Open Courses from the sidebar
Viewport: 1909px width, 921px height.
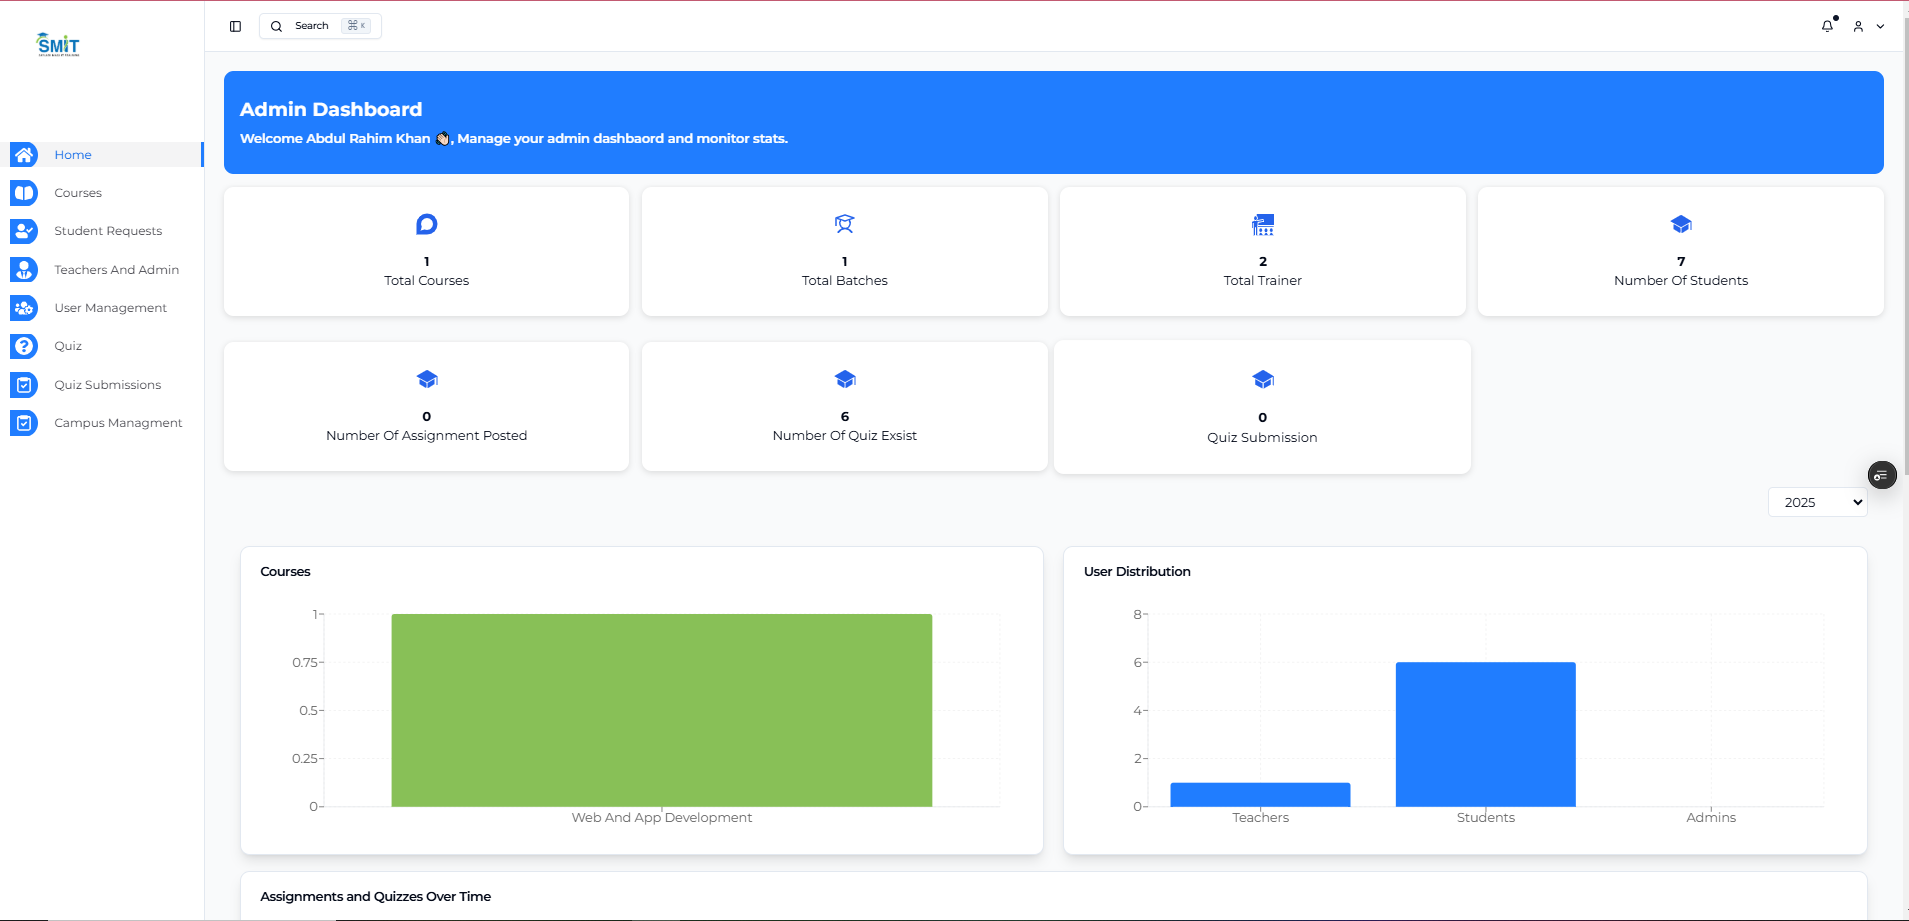78,193
